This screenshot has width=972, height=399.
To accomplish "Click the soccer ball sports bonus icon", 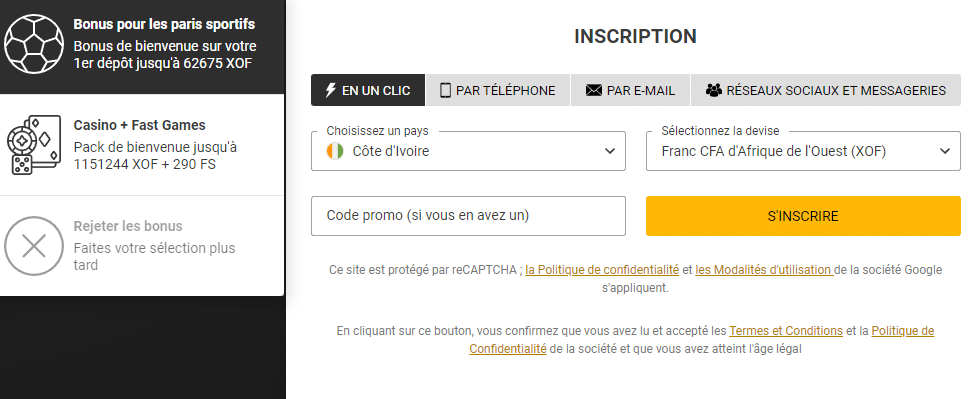I will [x=33, y=44].
